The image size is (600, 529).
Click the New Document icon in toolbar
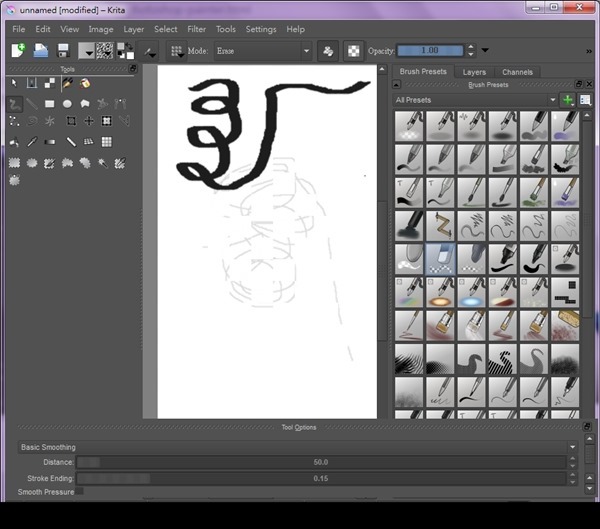click(x=18, y=51)
